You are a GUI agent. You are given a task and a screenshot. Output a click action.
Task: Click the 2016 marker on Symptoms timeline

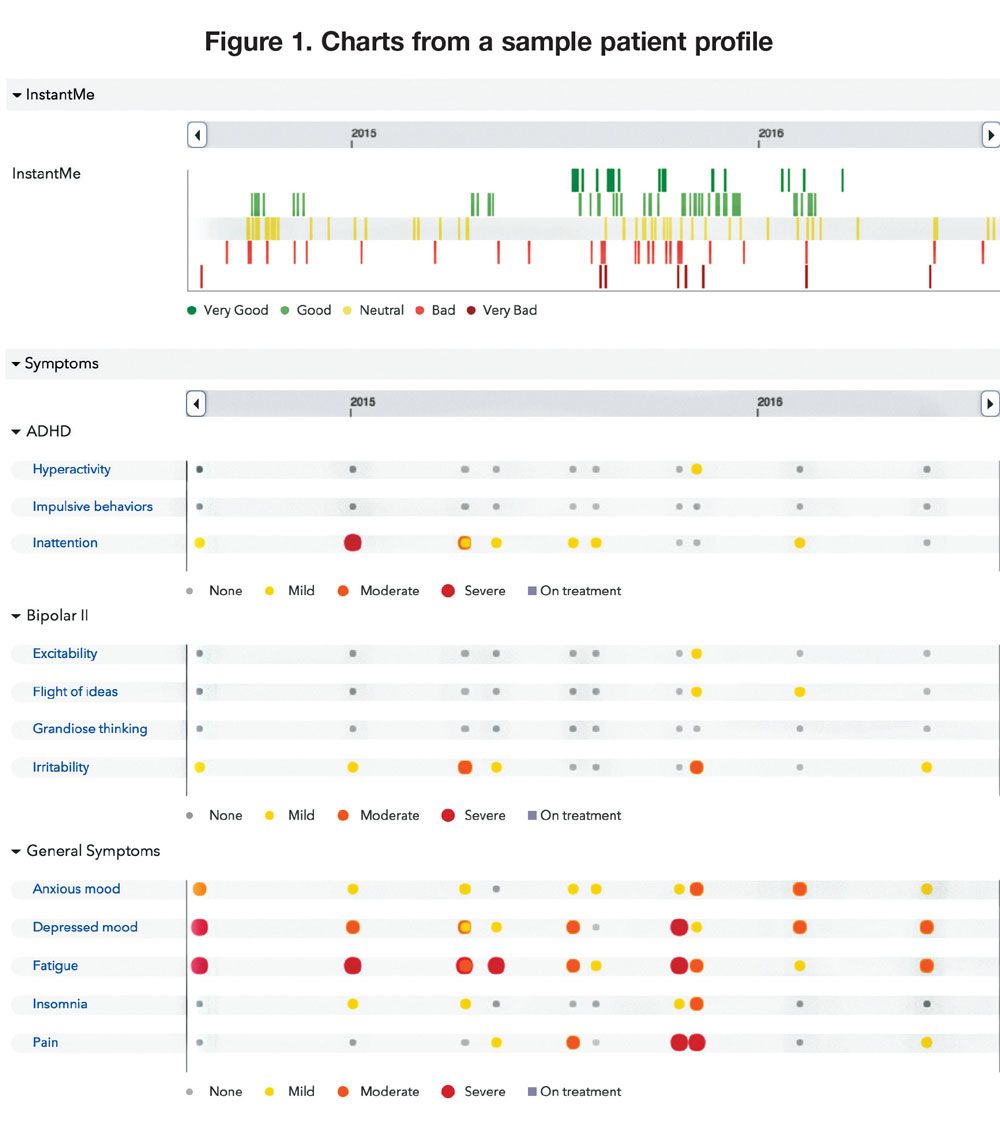[x=770, y=403]
